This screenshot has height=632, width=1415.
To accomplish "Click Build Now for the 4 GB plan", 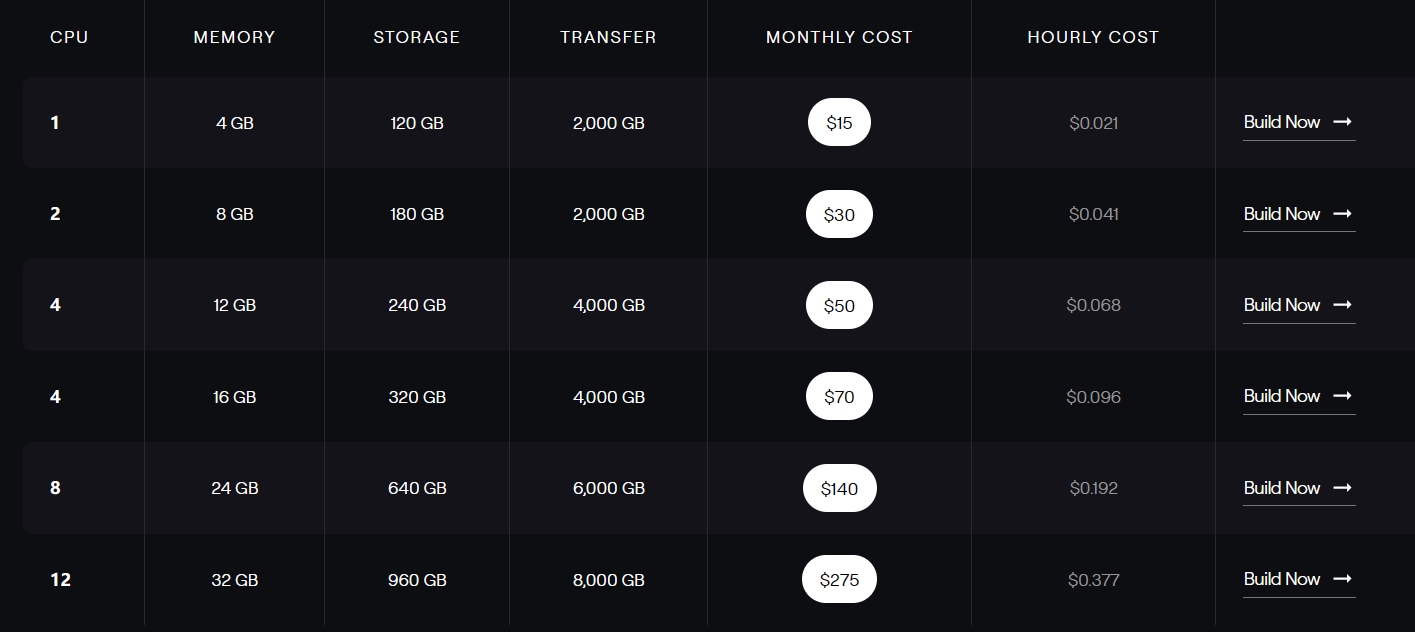I will 1282,122.
